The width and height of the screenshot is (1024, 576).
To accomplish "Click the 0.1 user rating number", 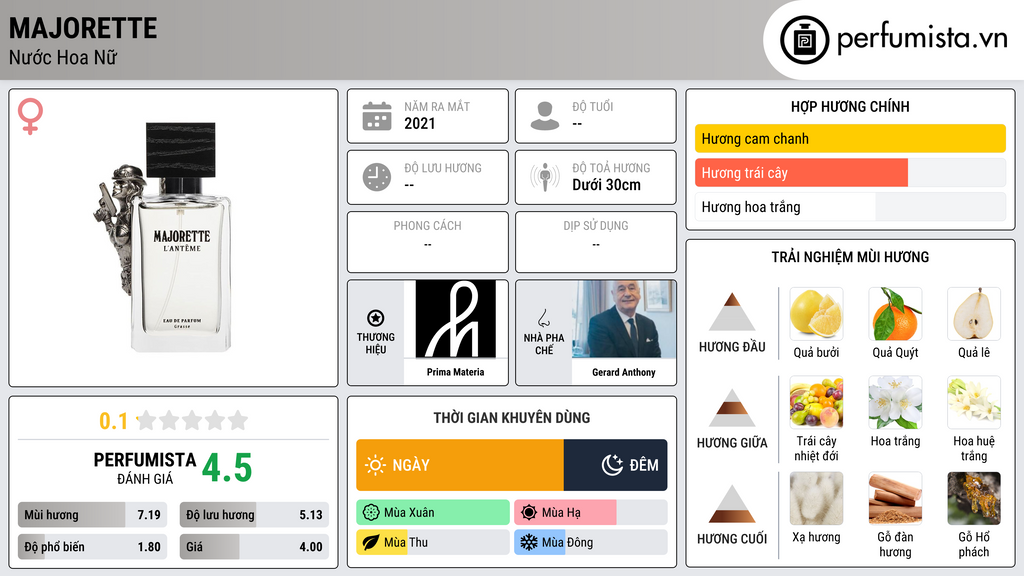I will (x=114, y=421).
